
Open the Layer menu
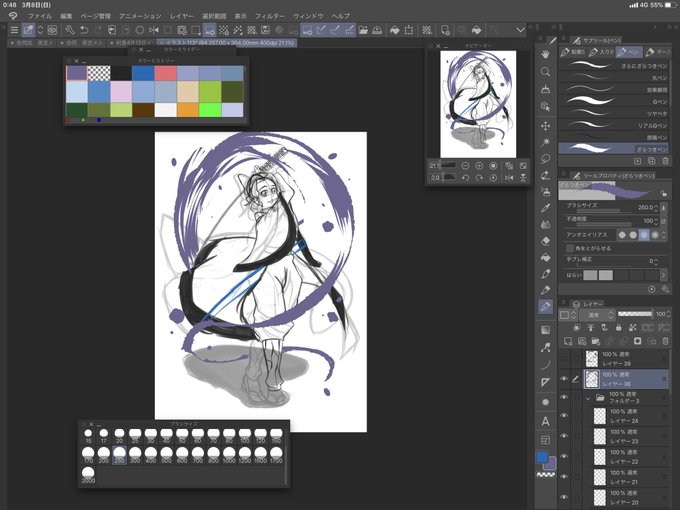pyautogui.click(x=182, y=16)
